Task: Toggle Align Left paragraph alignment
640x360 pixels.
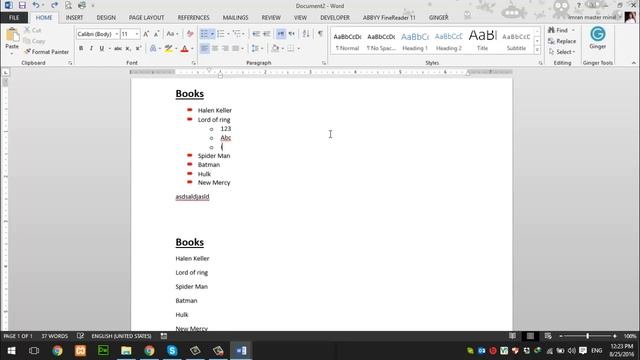Action: coord(204,49)
